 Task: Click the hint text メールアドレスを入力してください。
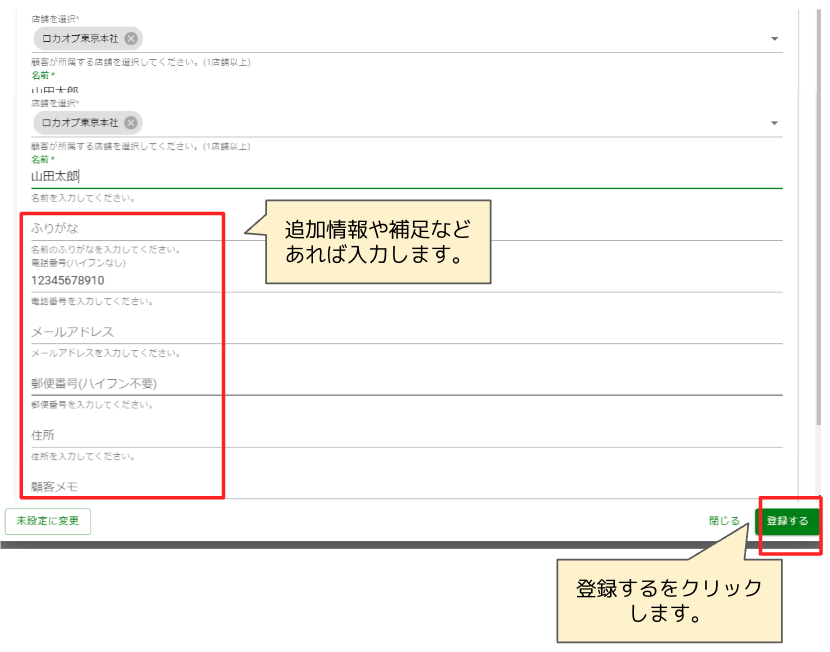105,353
